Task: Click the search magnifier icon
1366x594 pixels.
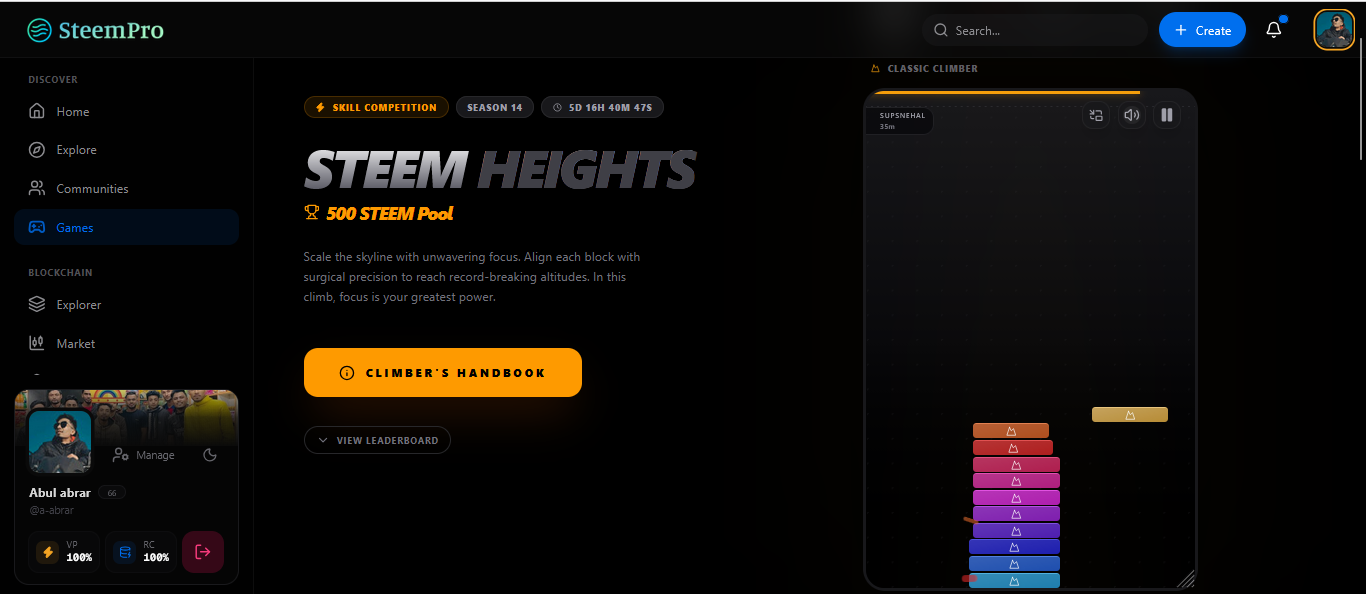Action: click(x=940, y=30)
